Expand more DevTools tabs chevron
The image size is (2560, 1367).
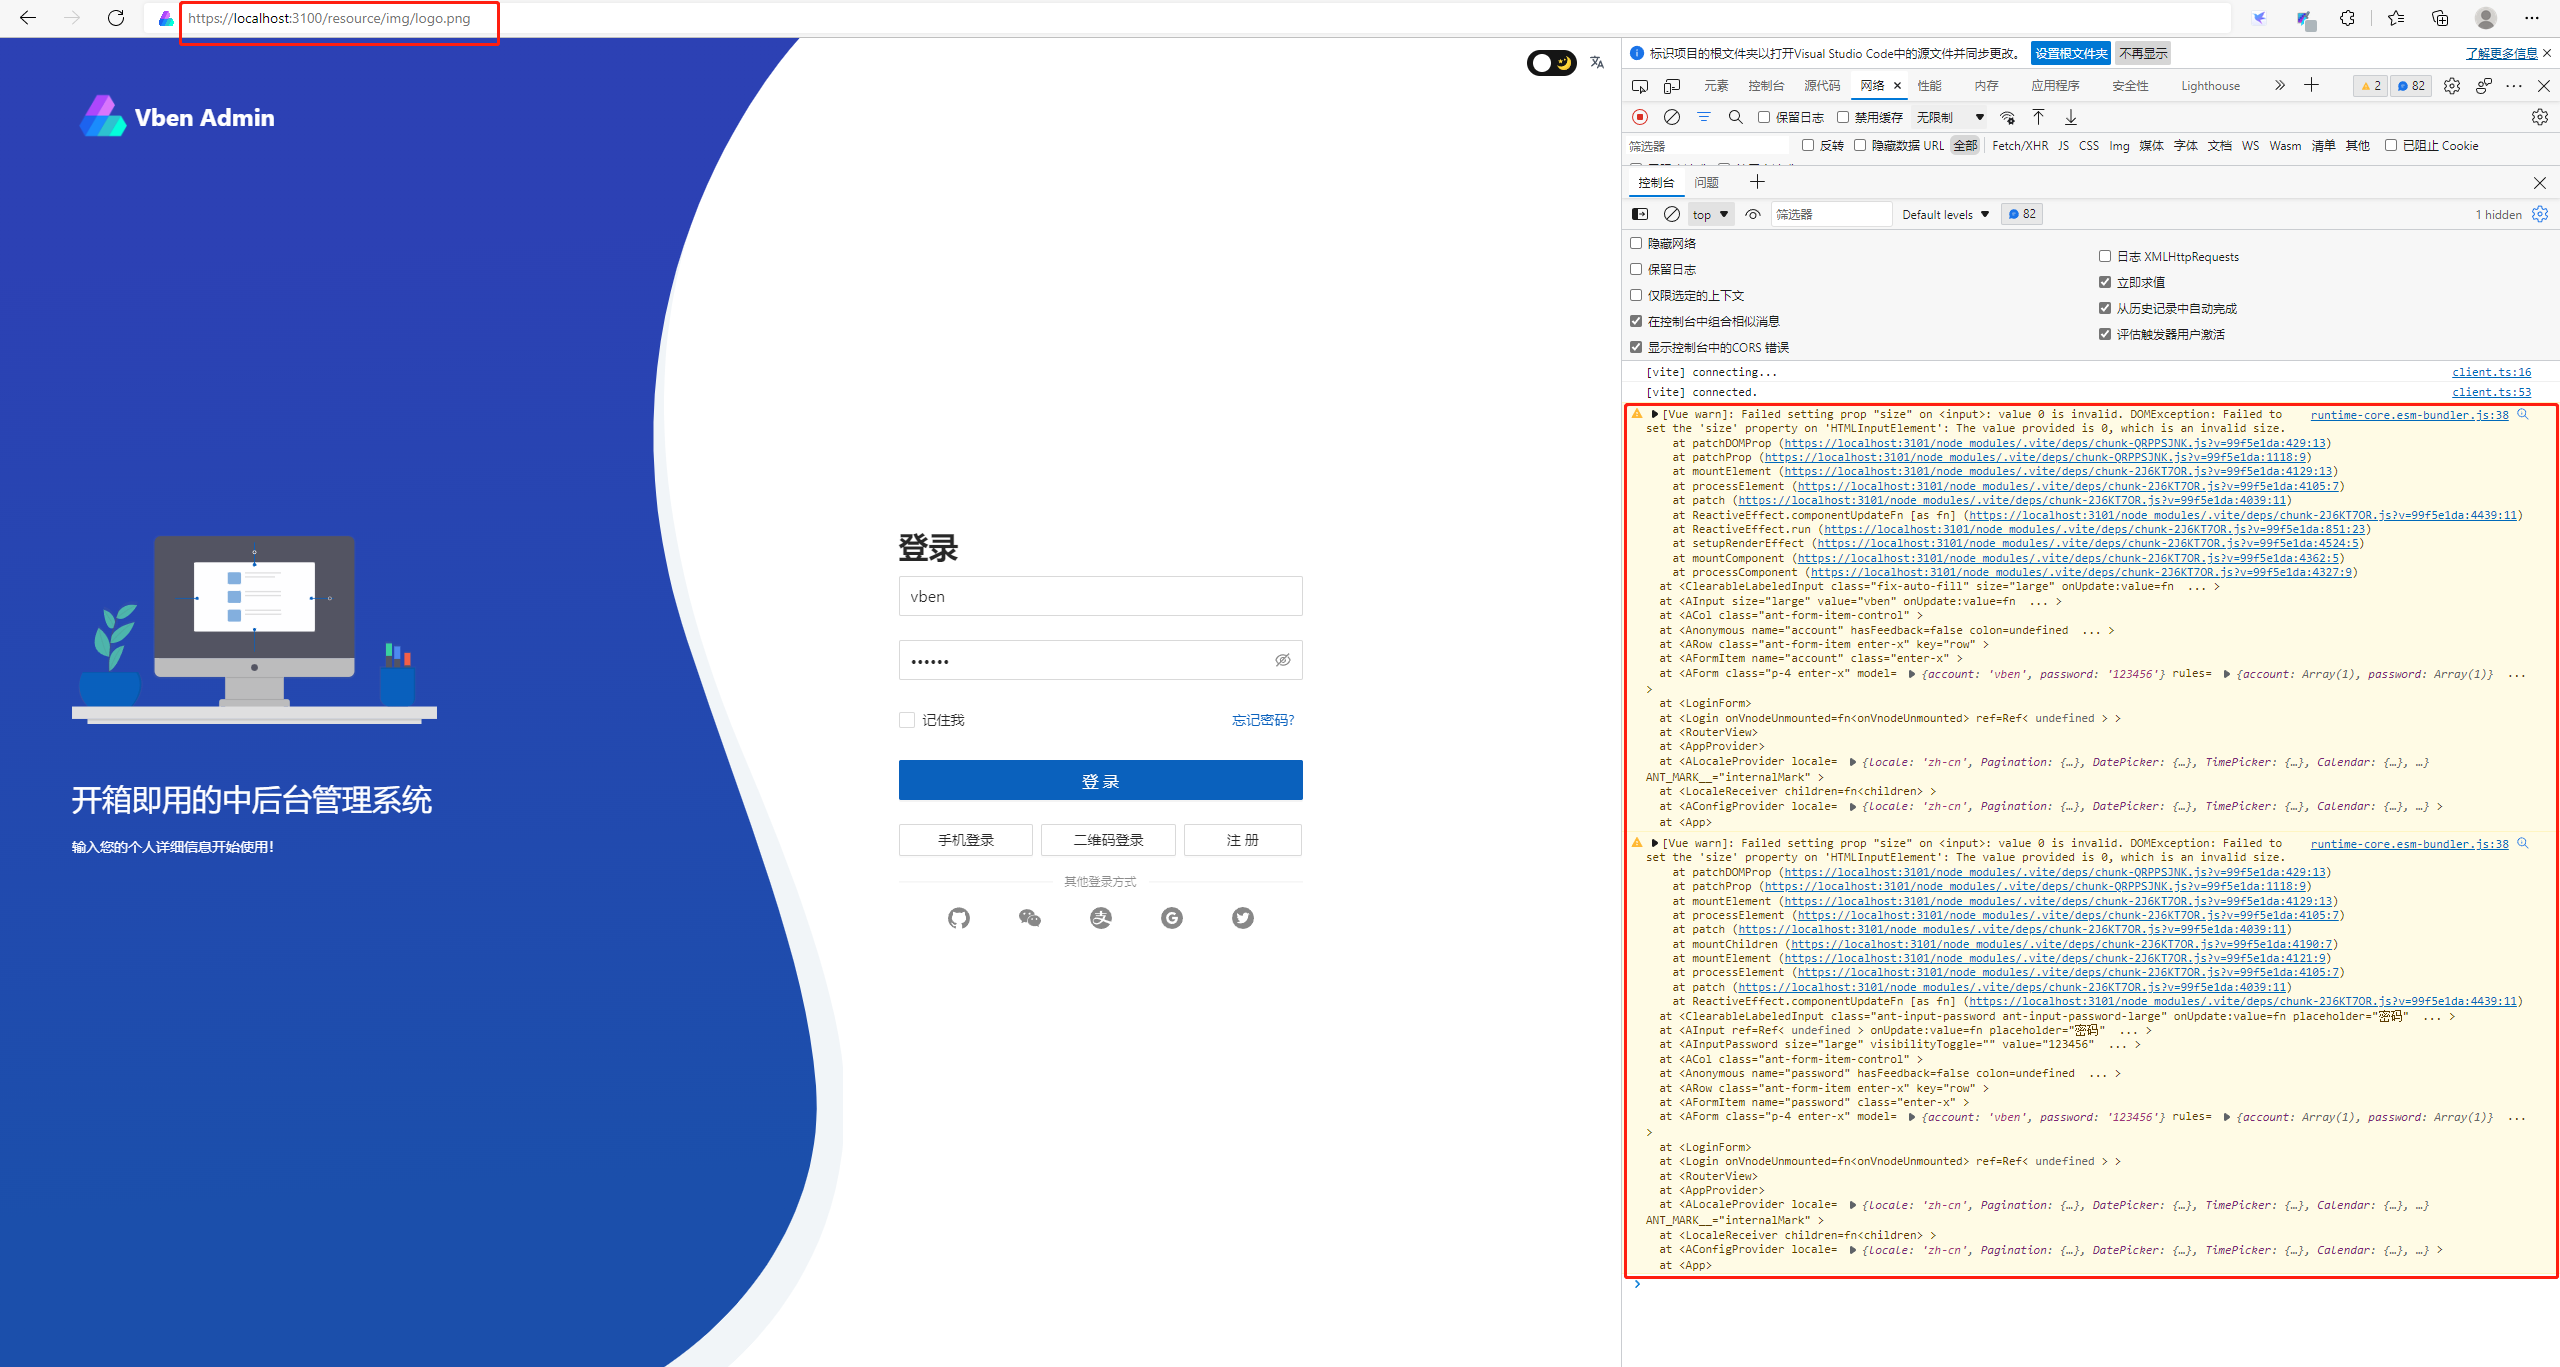(x=2280, y=86)
